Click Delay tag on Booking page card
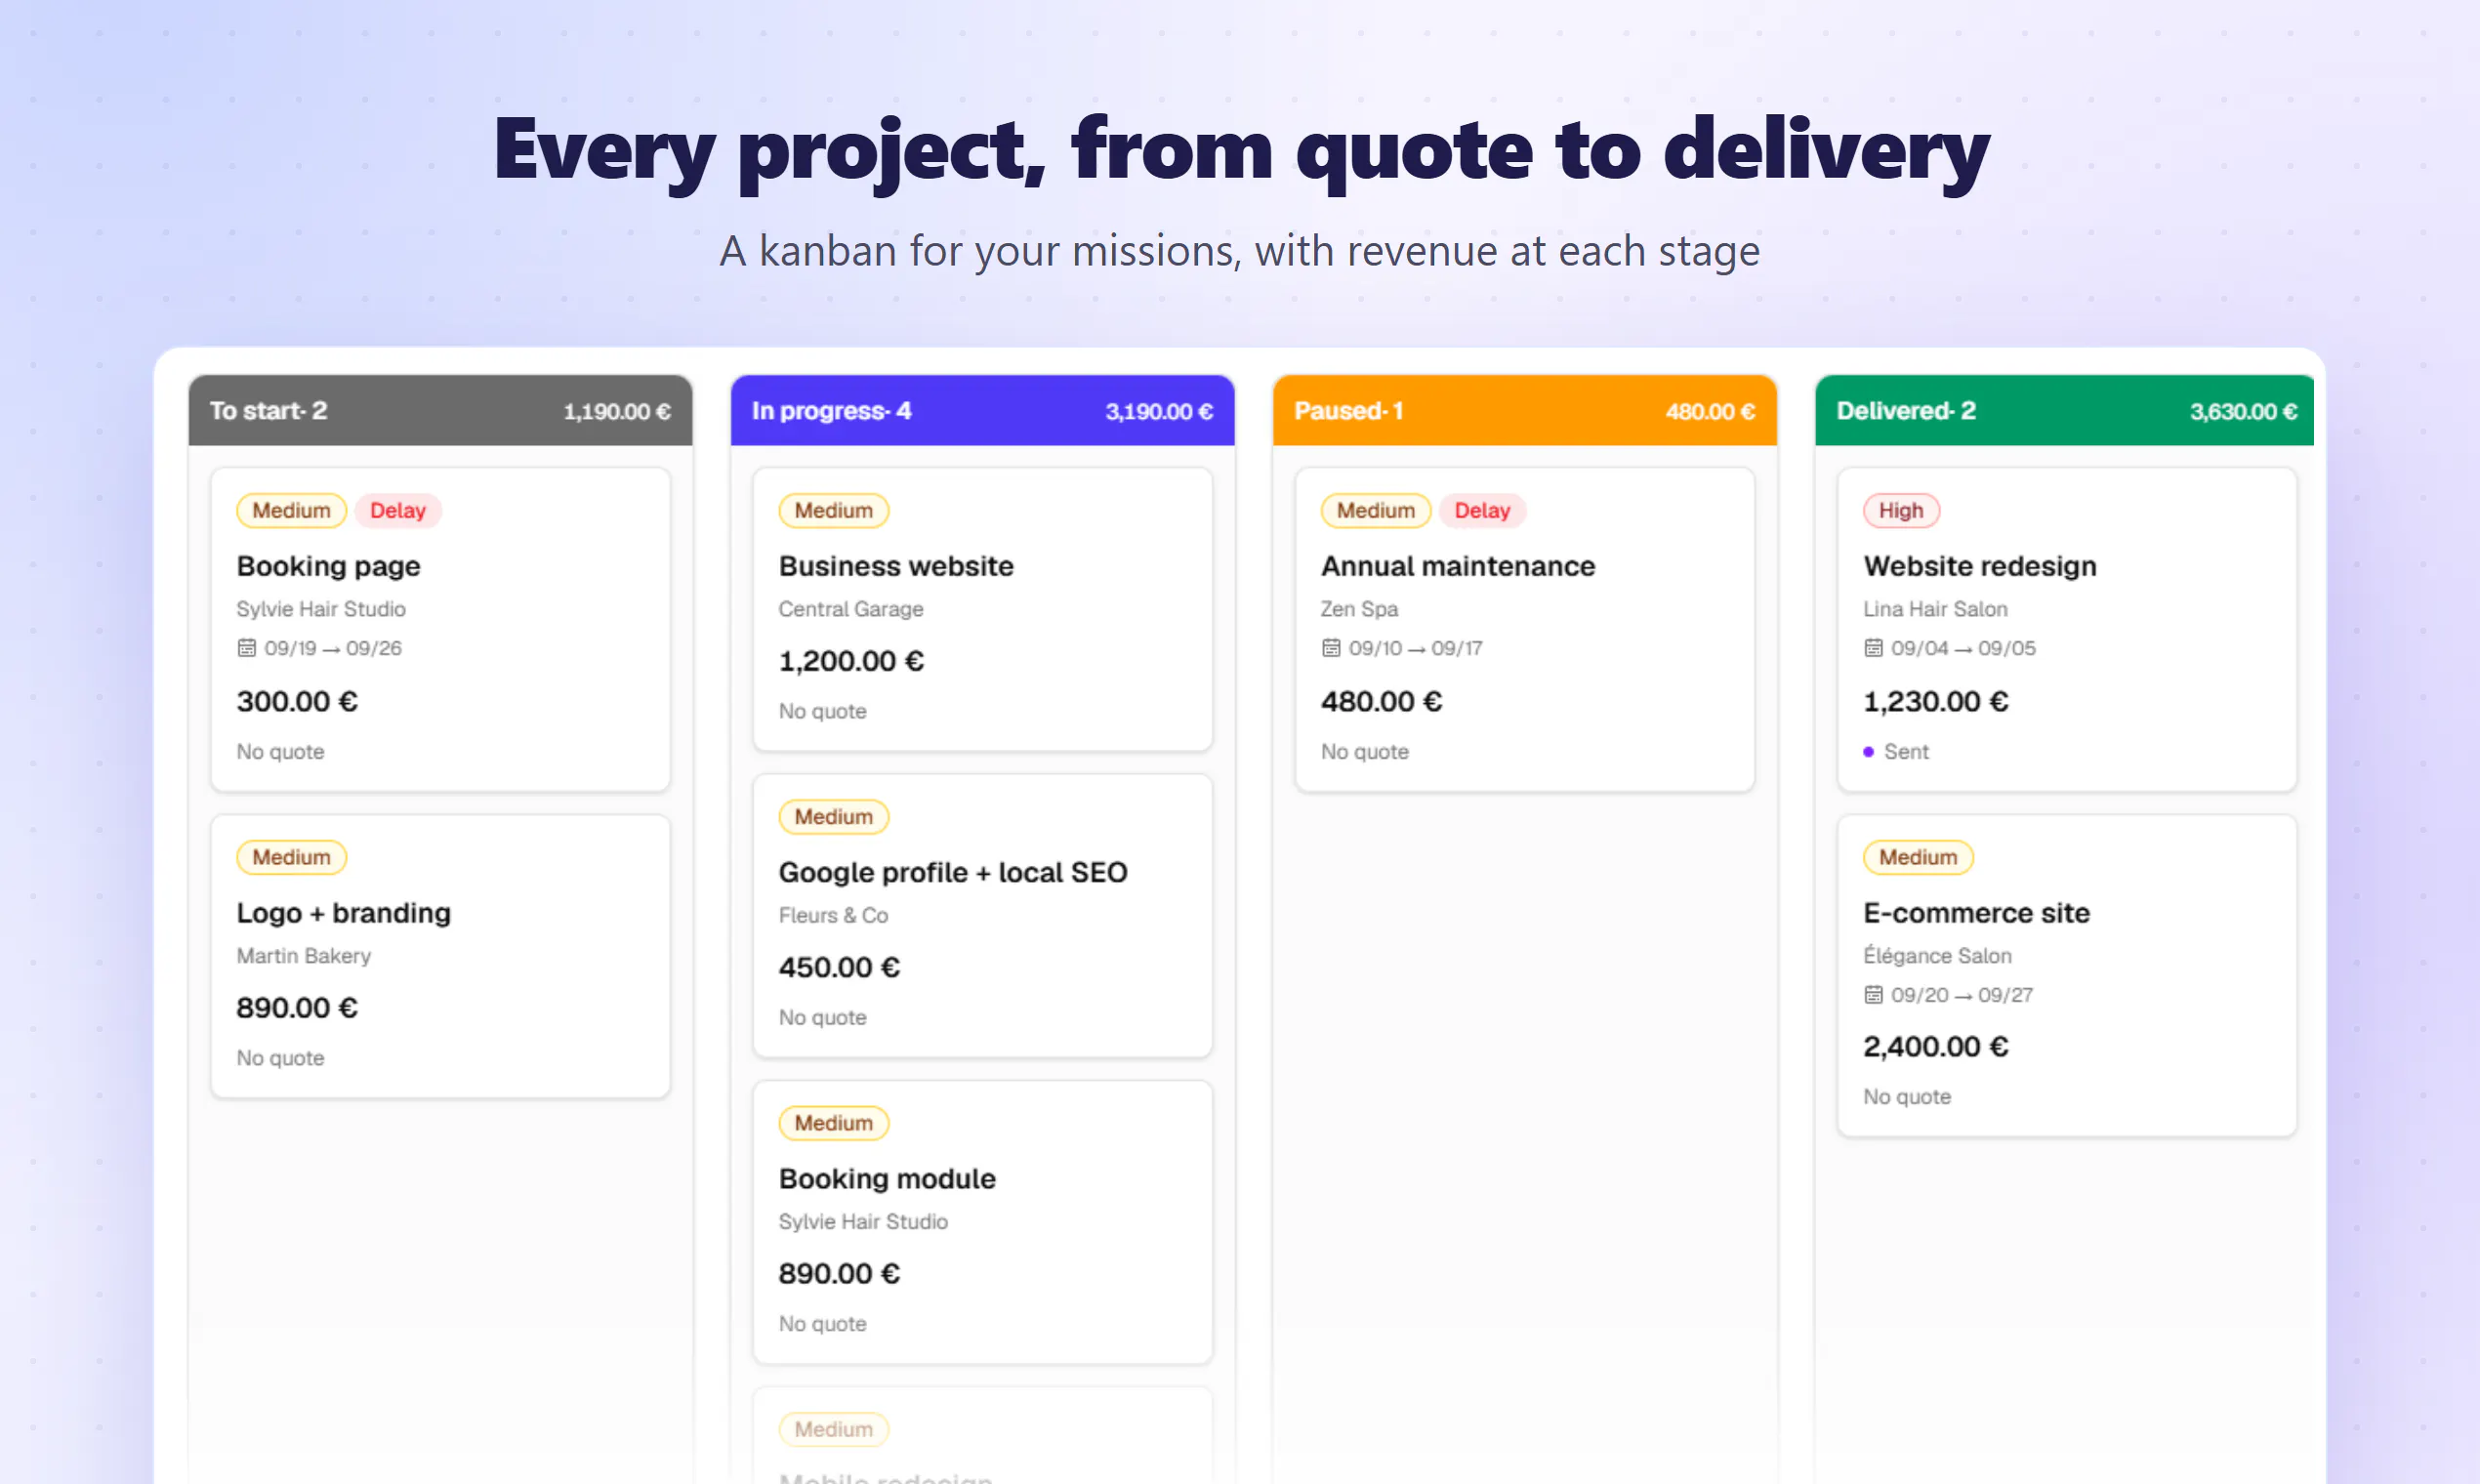2480x1484 pixels. point(398,511)
